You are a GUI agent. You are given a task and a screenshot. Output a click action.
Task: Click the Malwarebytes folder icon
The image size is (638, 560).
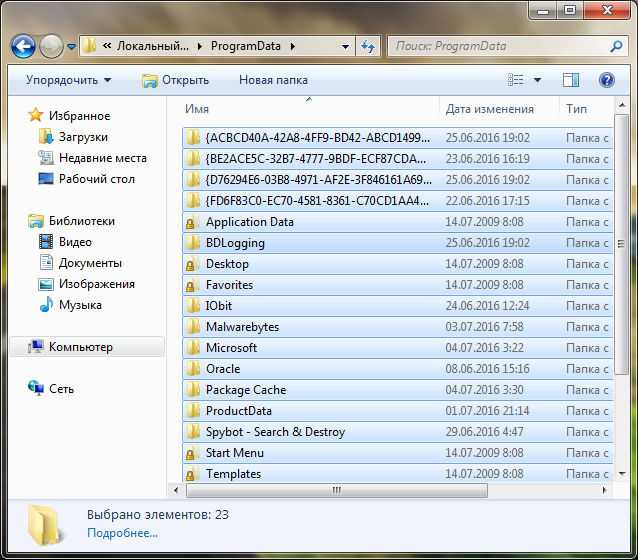click(193, 327)
